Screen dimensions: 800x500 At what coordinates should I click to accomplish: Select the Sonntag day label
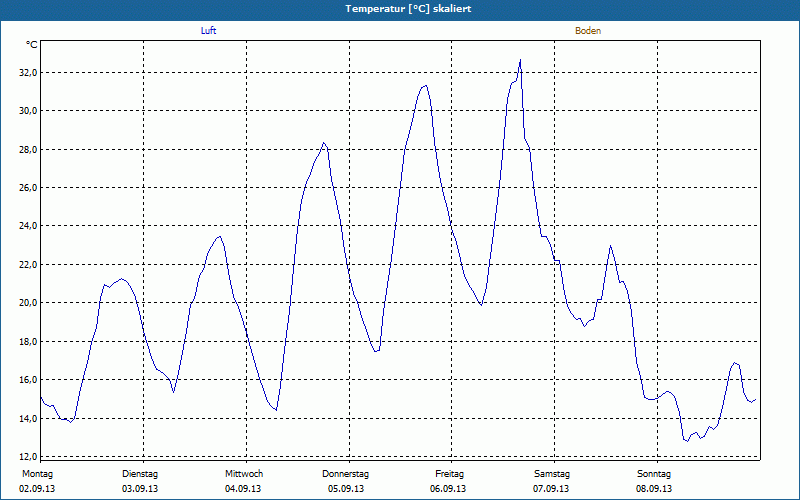pos(654,474)
